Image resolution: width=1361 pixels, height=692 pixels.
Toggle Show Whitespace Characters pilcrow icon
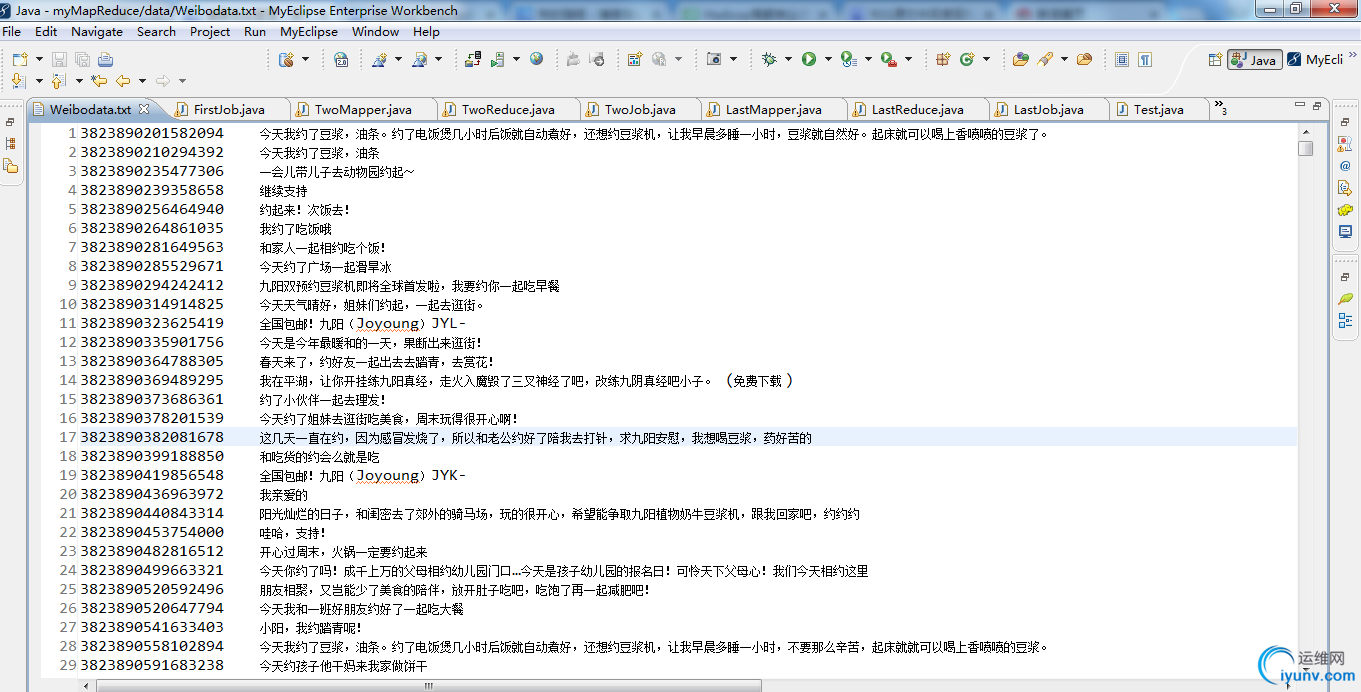[x=1145, y=60]
